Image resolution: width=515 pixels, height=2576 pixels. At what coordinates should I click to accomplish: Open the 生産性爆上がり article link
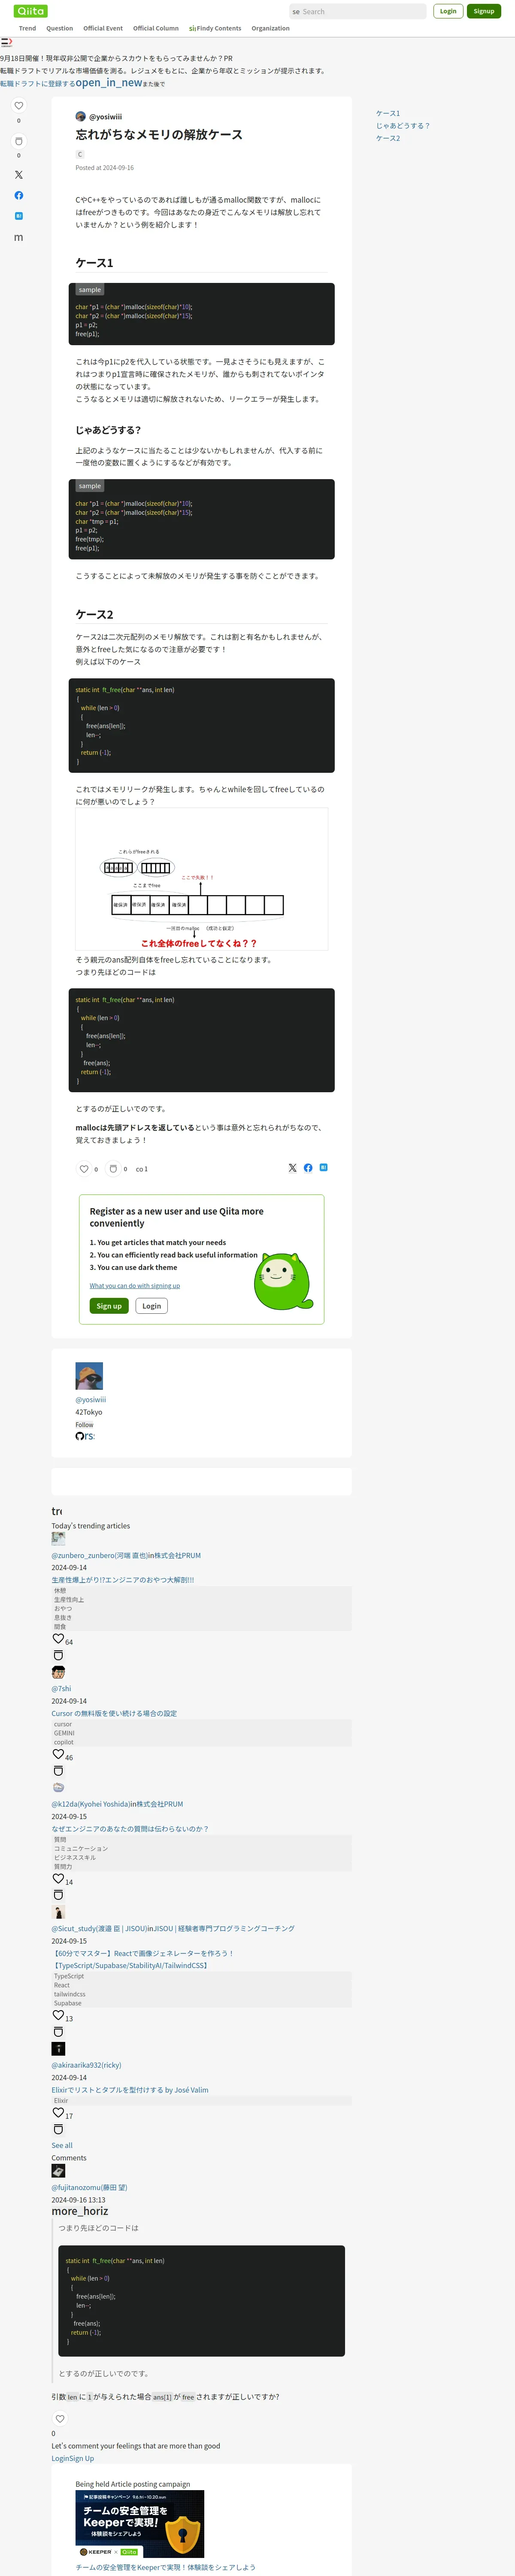click(123, 1580)
